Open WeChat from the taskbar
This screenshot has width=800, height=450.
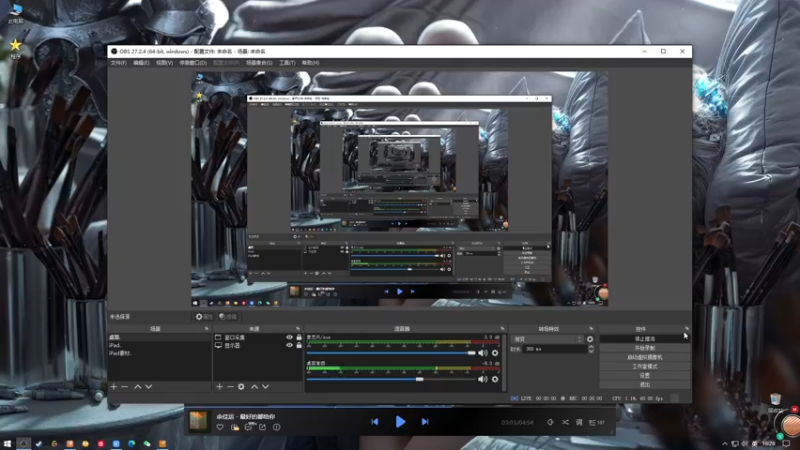click(147, 444)
